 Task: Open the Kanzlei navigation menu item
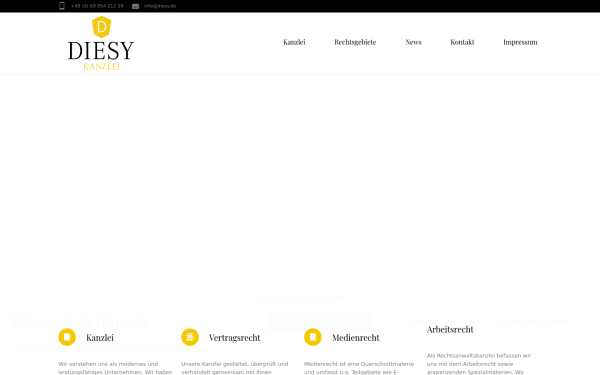tap(294, 42)
